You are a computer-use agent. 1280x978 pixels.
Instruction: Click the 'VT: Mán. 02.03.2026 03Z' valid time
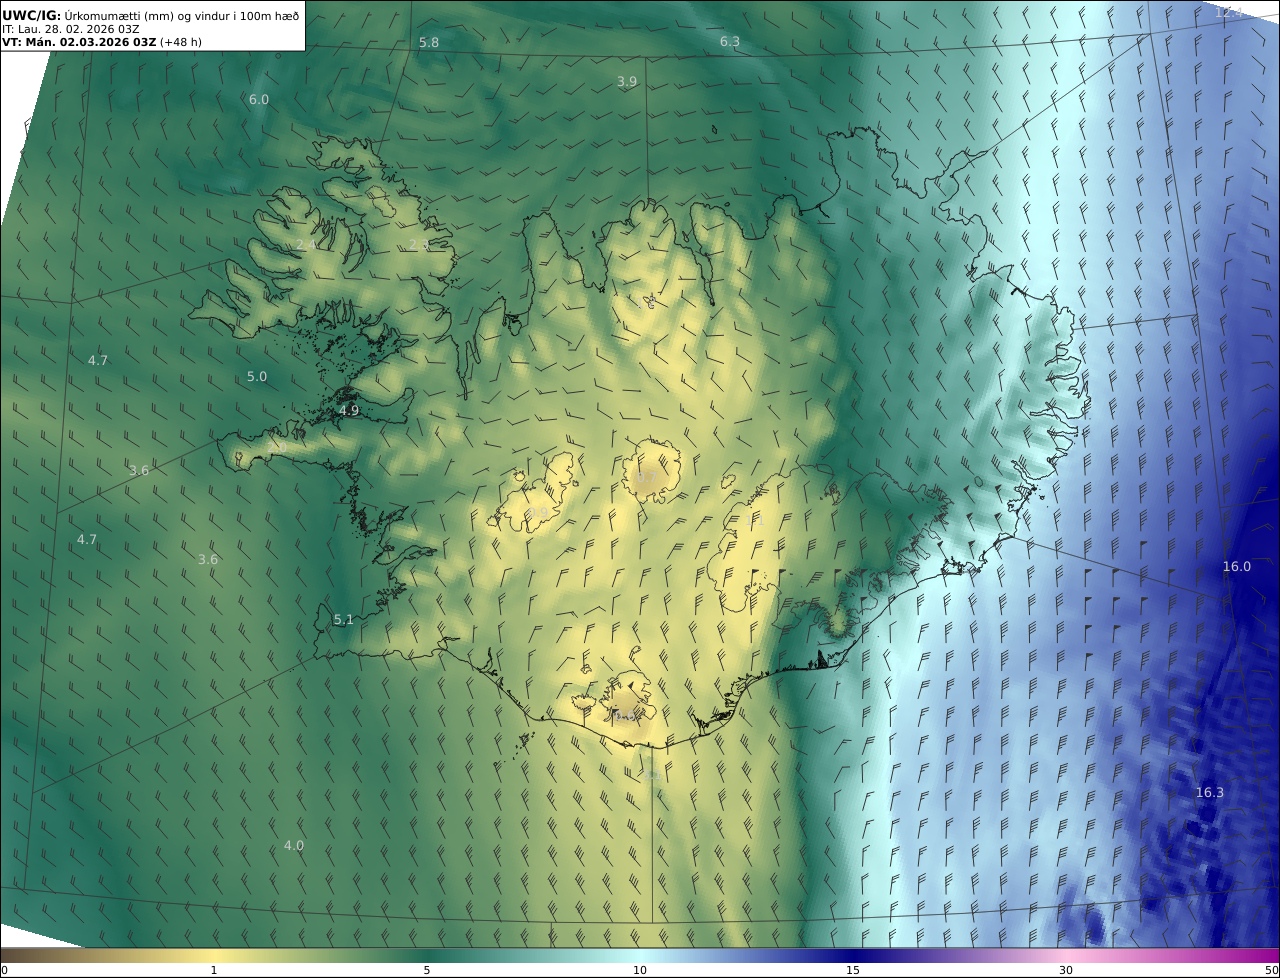[x=78, y=43]
